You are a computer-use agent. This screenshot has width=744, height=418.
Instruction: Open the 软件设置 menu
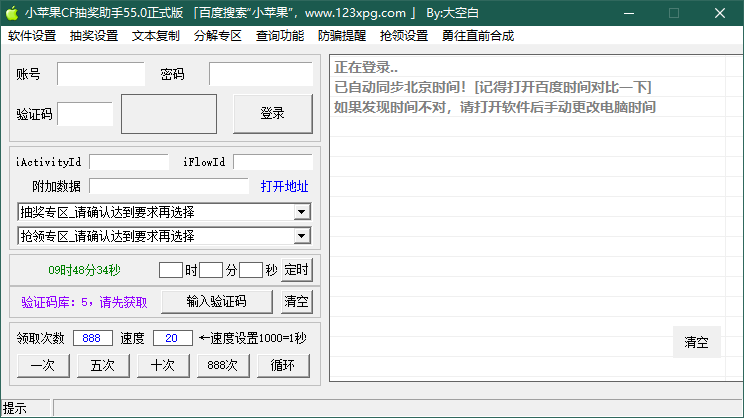tap(32, 36)
